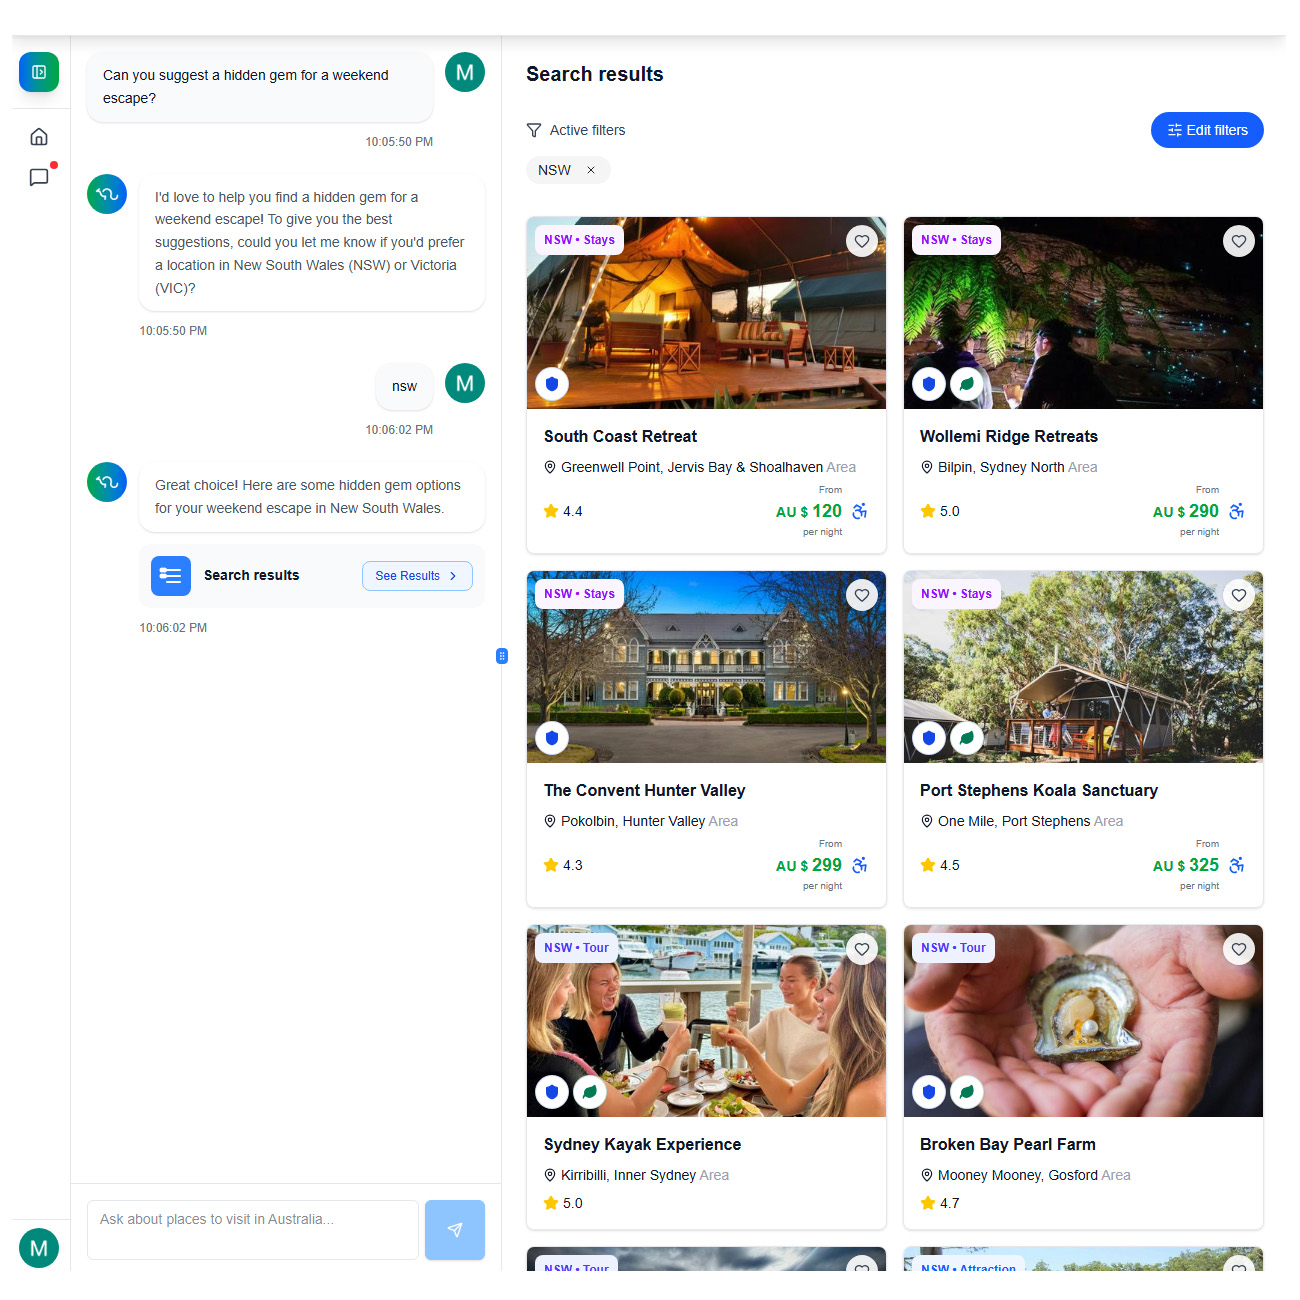Click the leaf badge on Port Stephens Koala Sanctuary

point(967,738)
